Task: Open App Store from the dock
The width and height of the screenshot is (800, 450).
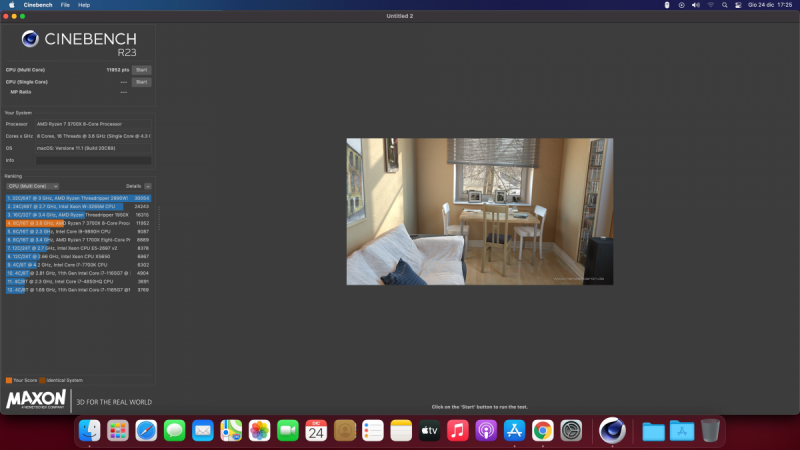Action: tap(514, 431)
